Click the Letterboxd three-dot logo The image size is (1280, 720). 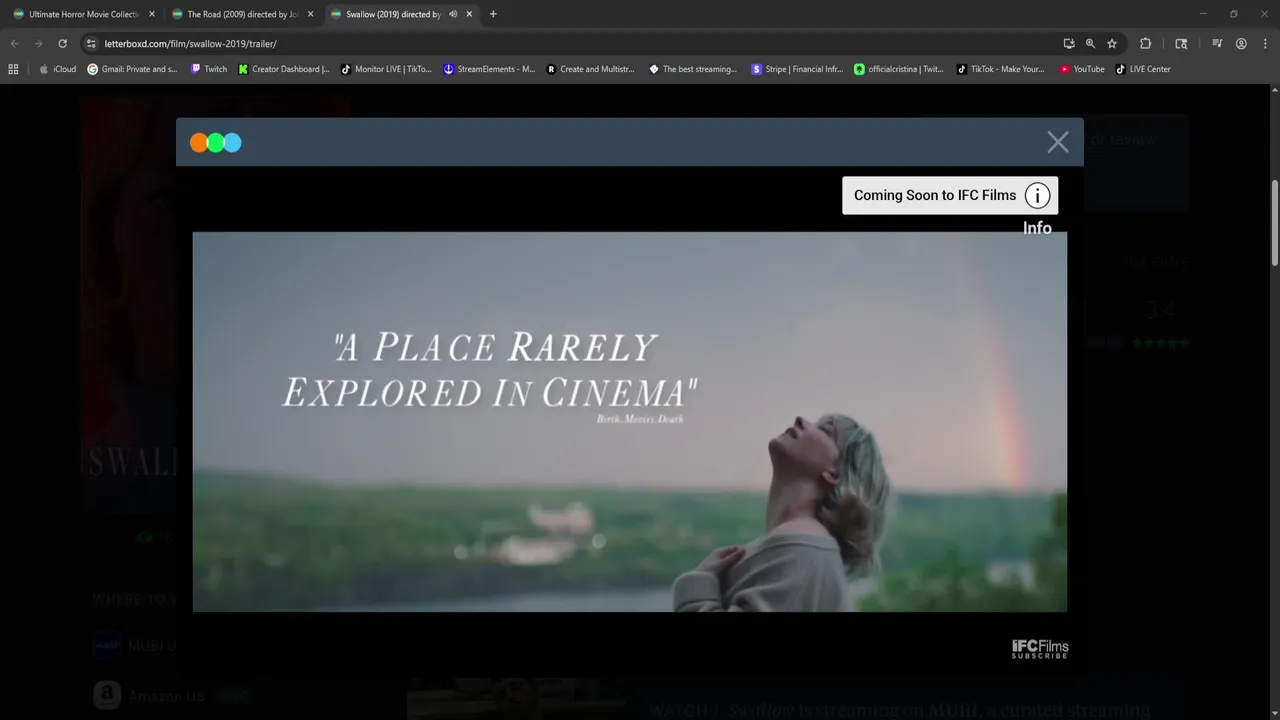tap(216, 142)
